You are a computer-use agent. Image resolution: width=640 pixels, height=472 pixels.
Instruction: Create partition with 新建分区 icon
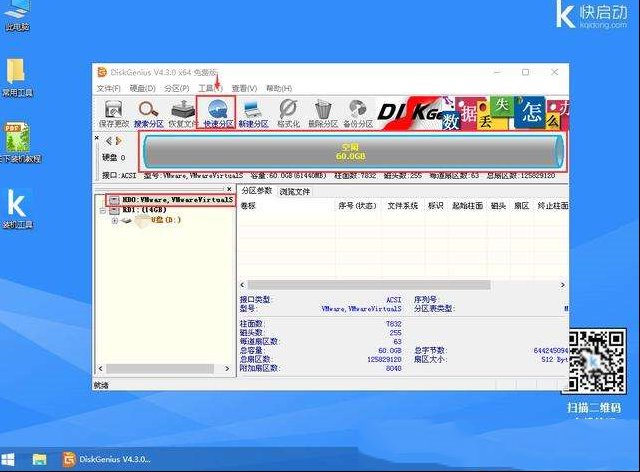[253, 113]
